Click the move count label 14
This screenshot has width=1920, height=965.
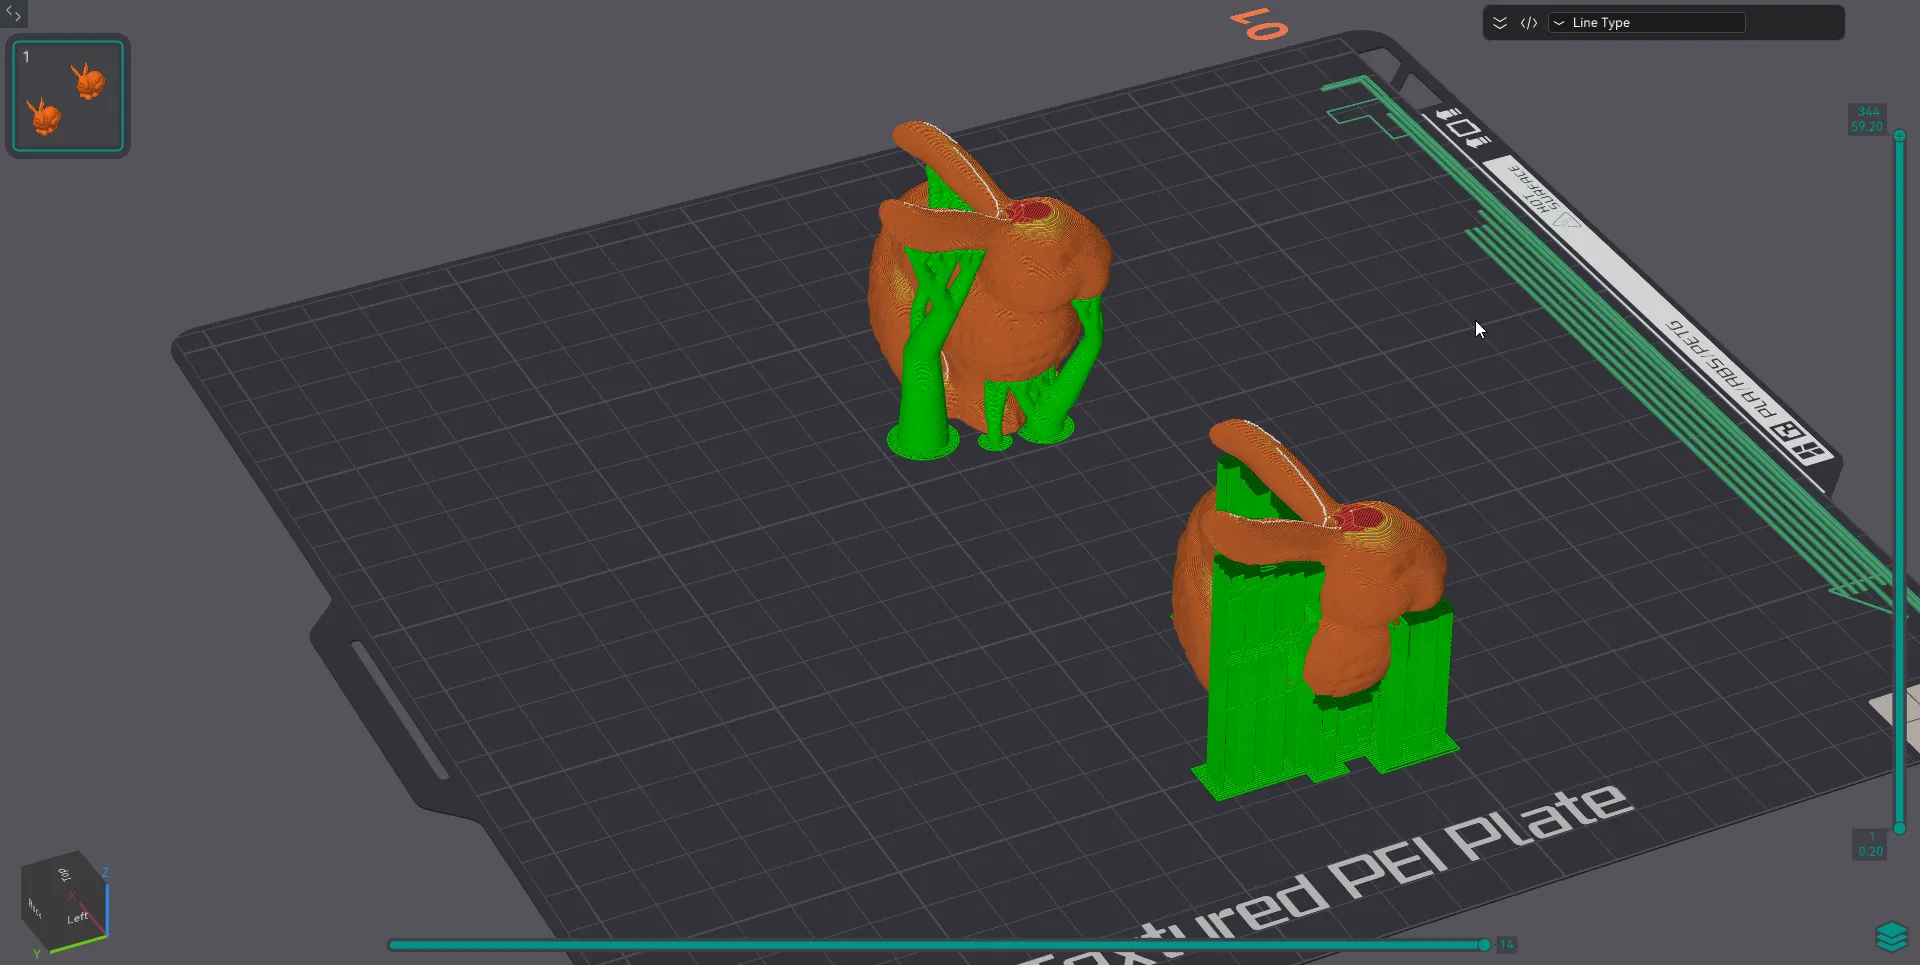pyautogui.click(x=1506, y=944)
